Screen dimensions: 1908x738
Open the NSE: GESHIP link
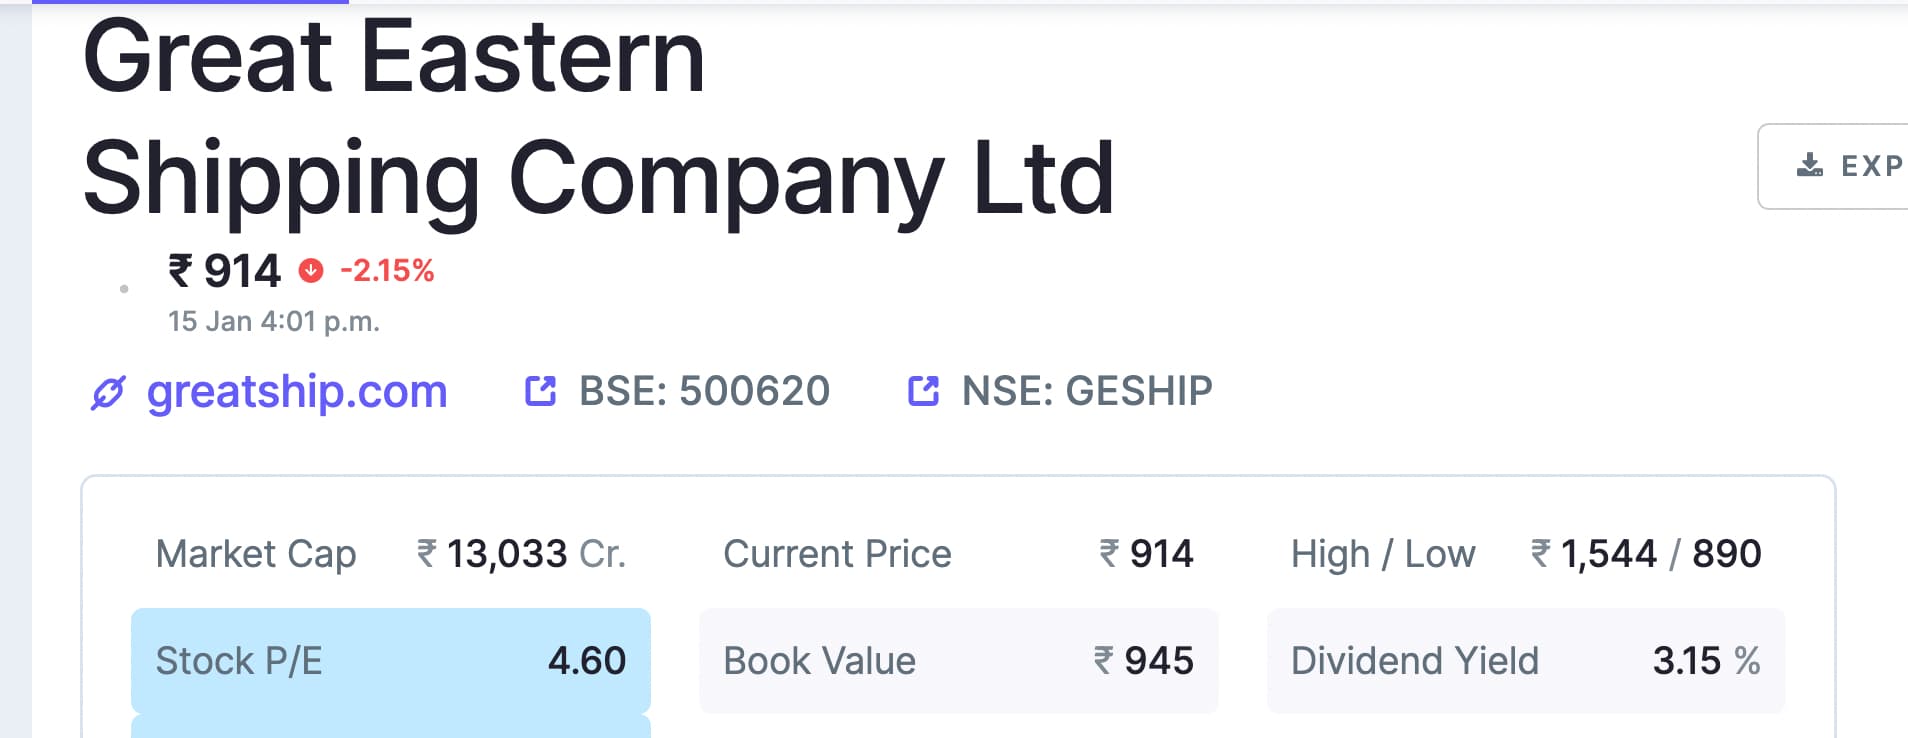click(x=1087, y=391)
